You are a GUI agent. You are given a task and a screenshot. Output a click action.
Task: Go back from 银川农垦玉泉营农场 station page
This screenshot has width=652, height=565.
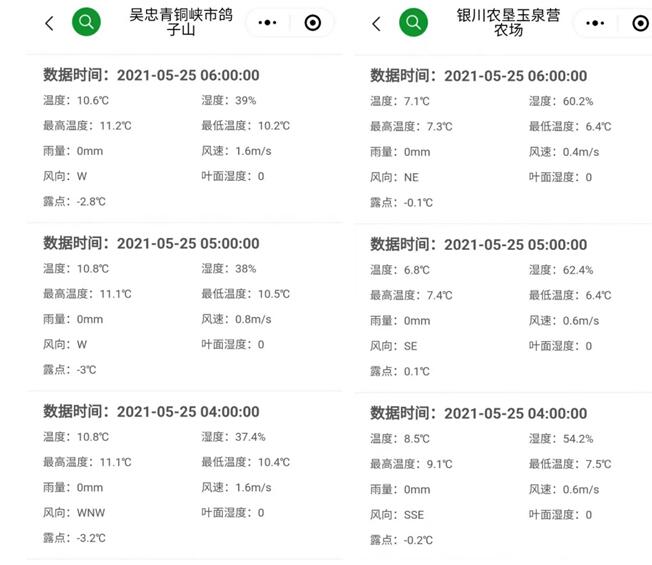coord(376,24)
